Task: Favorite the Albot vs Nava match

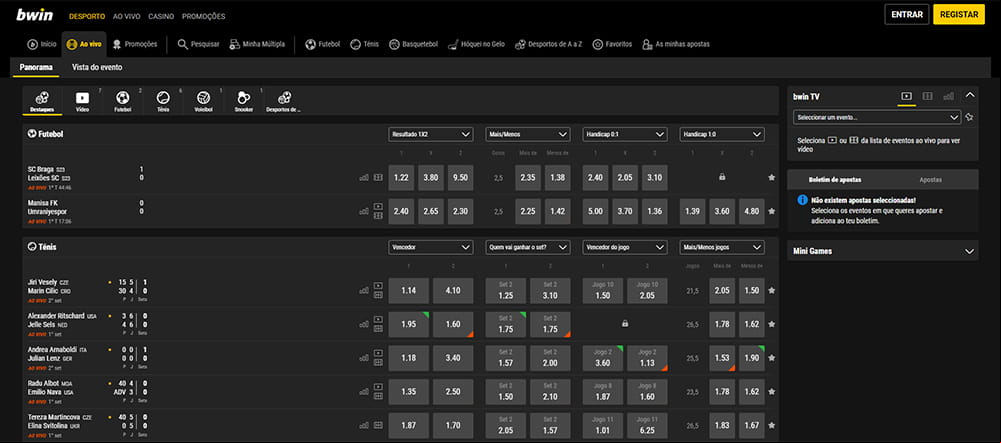Action: [x=771, y=392]
